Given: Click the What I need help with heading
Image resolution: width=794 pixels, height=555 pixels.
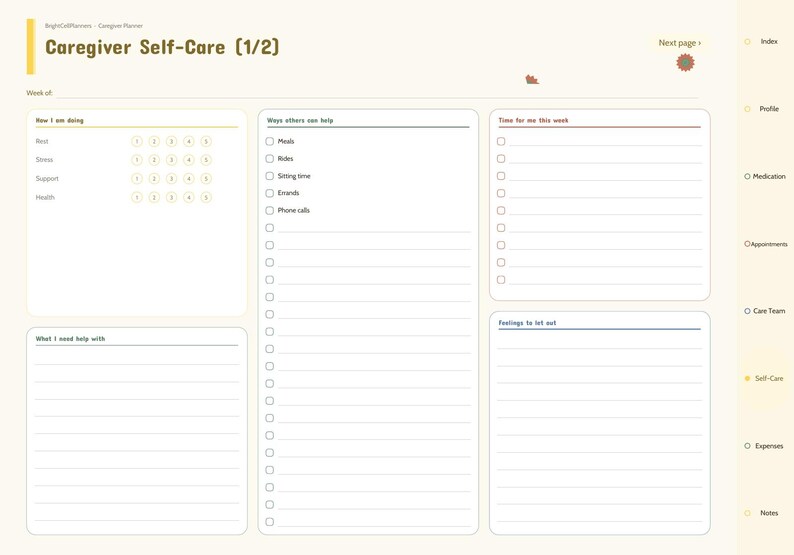Looking at the screenshot, I should pyautogui.click(x=70, y=339).
